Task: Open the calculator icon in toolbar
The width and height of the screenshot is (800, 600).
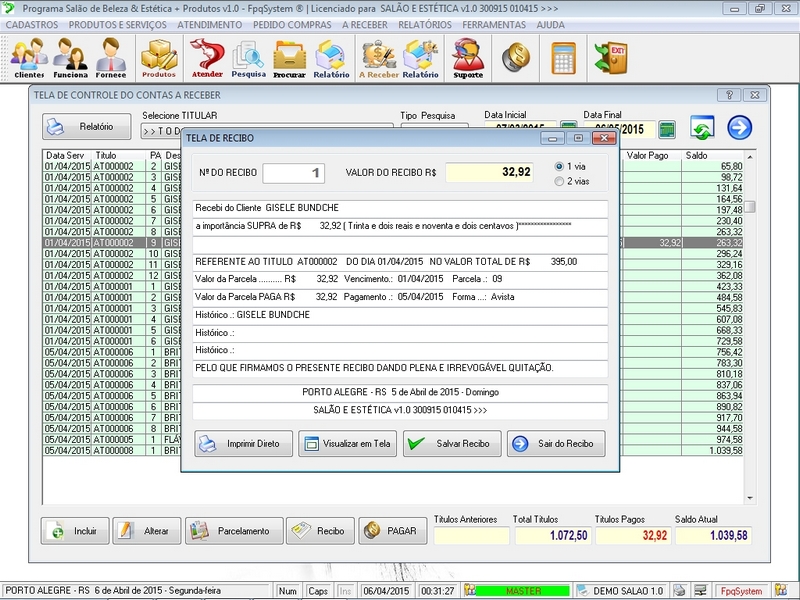Action: 564,56
